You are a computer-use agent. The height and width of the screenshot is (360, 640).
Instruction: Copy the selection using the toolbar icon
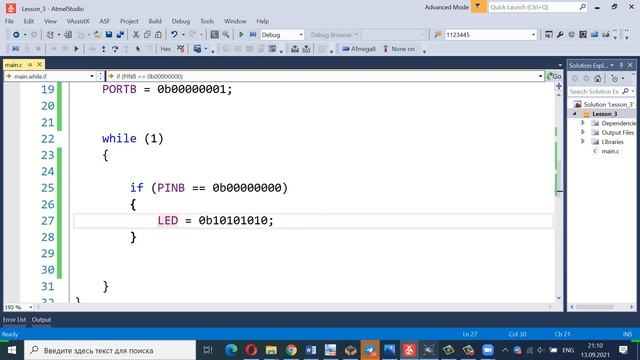click(x=147, y=35)
